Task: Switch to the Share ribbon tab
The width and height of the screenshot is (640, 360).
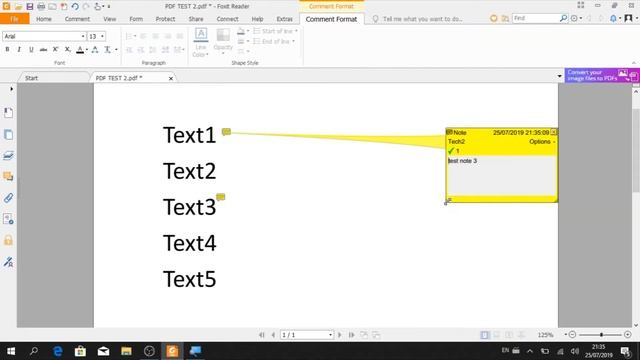Action: pyautogui.click(x=196, y=19)
